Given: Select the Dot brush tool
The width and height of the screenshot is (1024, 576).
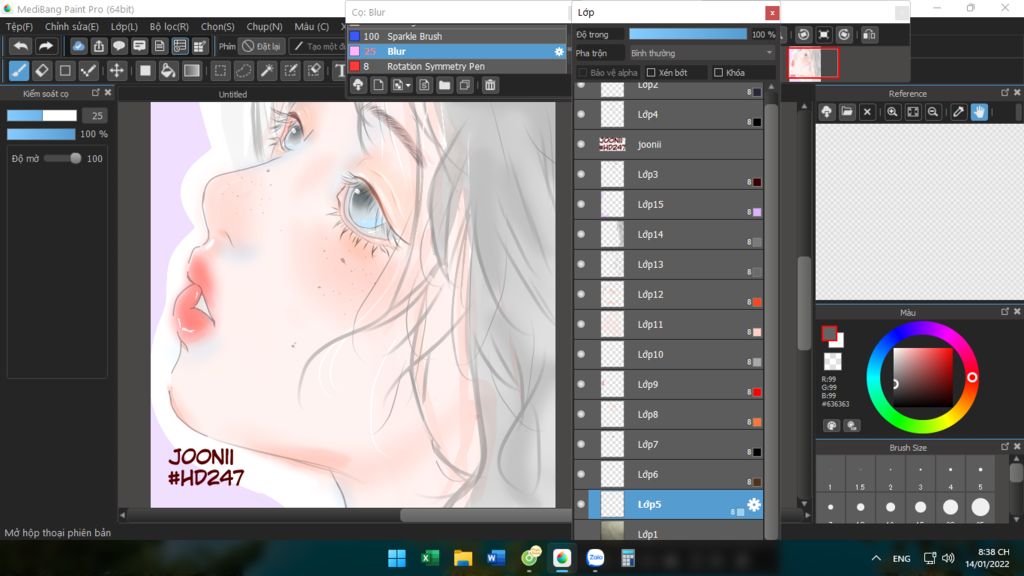Looking at the screenshot, I should [88, 71].
